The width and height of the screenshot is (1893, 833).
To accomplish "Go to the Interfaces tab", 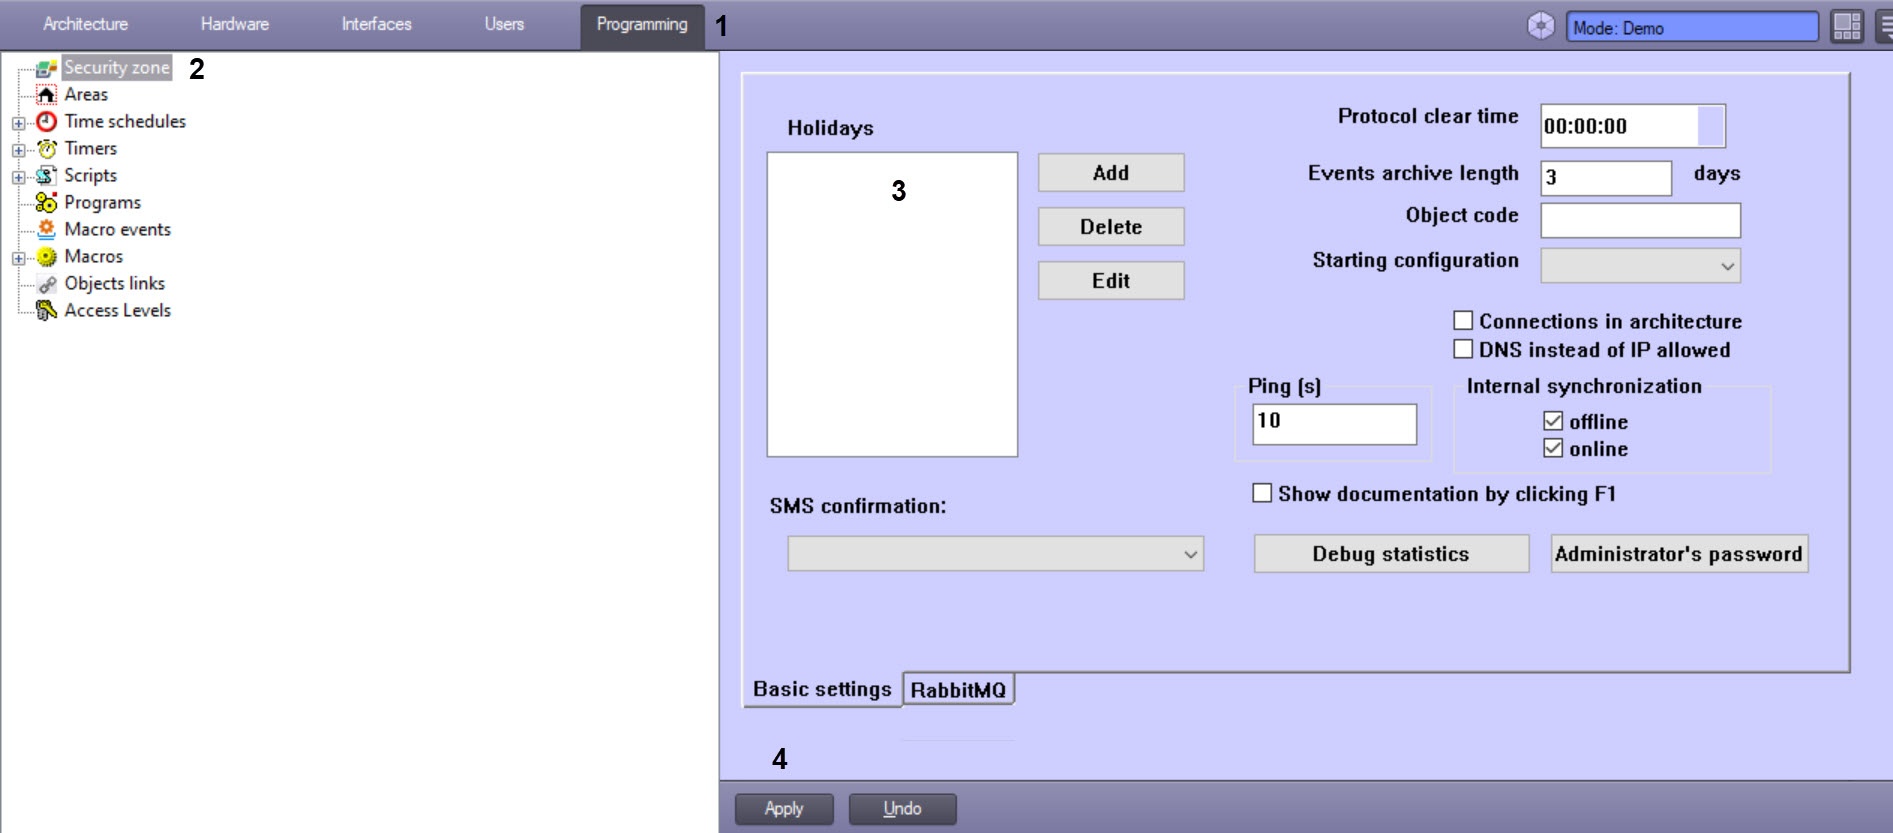I will click(377, 24).
